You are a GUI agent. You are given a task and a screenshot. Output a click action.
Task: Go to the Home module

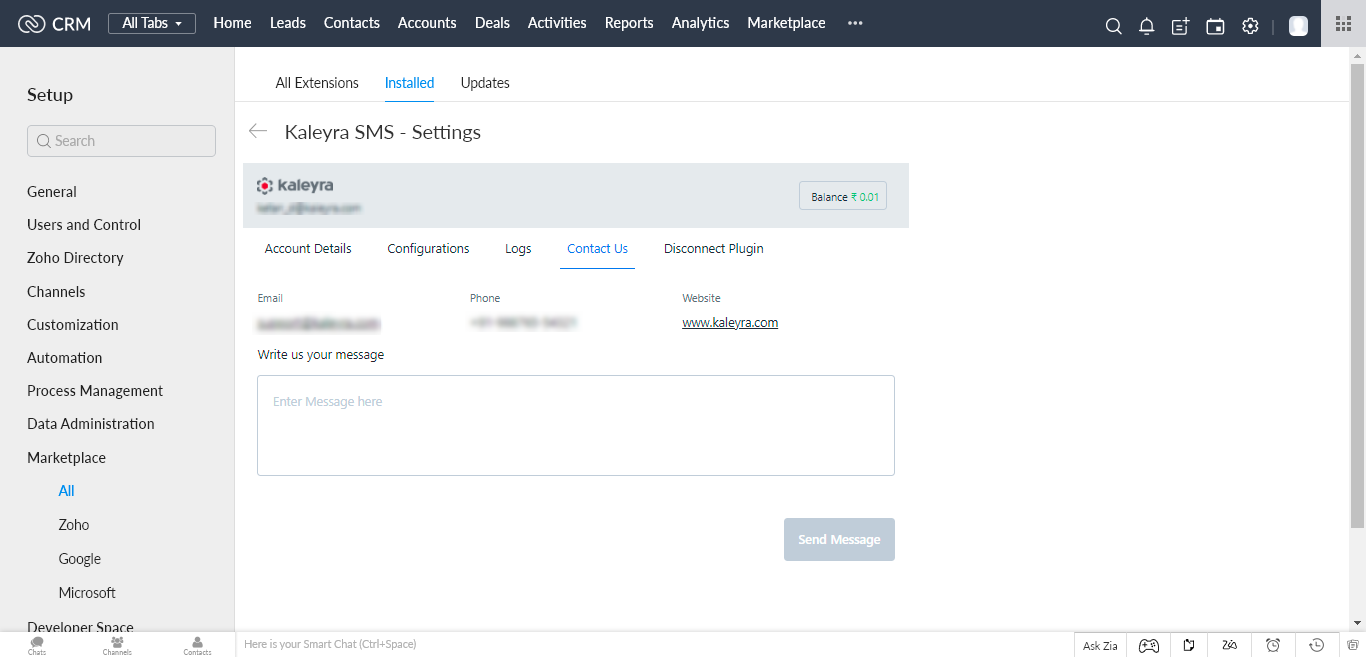point(232,23)
